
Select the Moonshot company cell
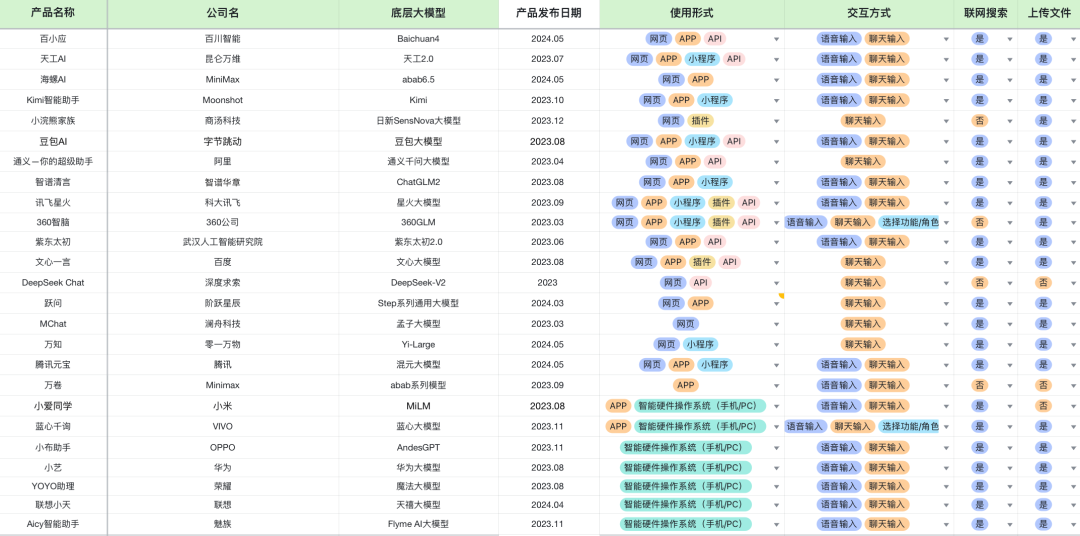click(222, 101)
